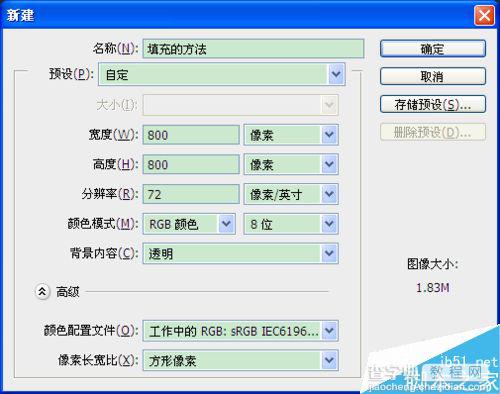Viewport: 500px width, 394px height.
Task: Click the 名称 input field
Action: (253, 49)
